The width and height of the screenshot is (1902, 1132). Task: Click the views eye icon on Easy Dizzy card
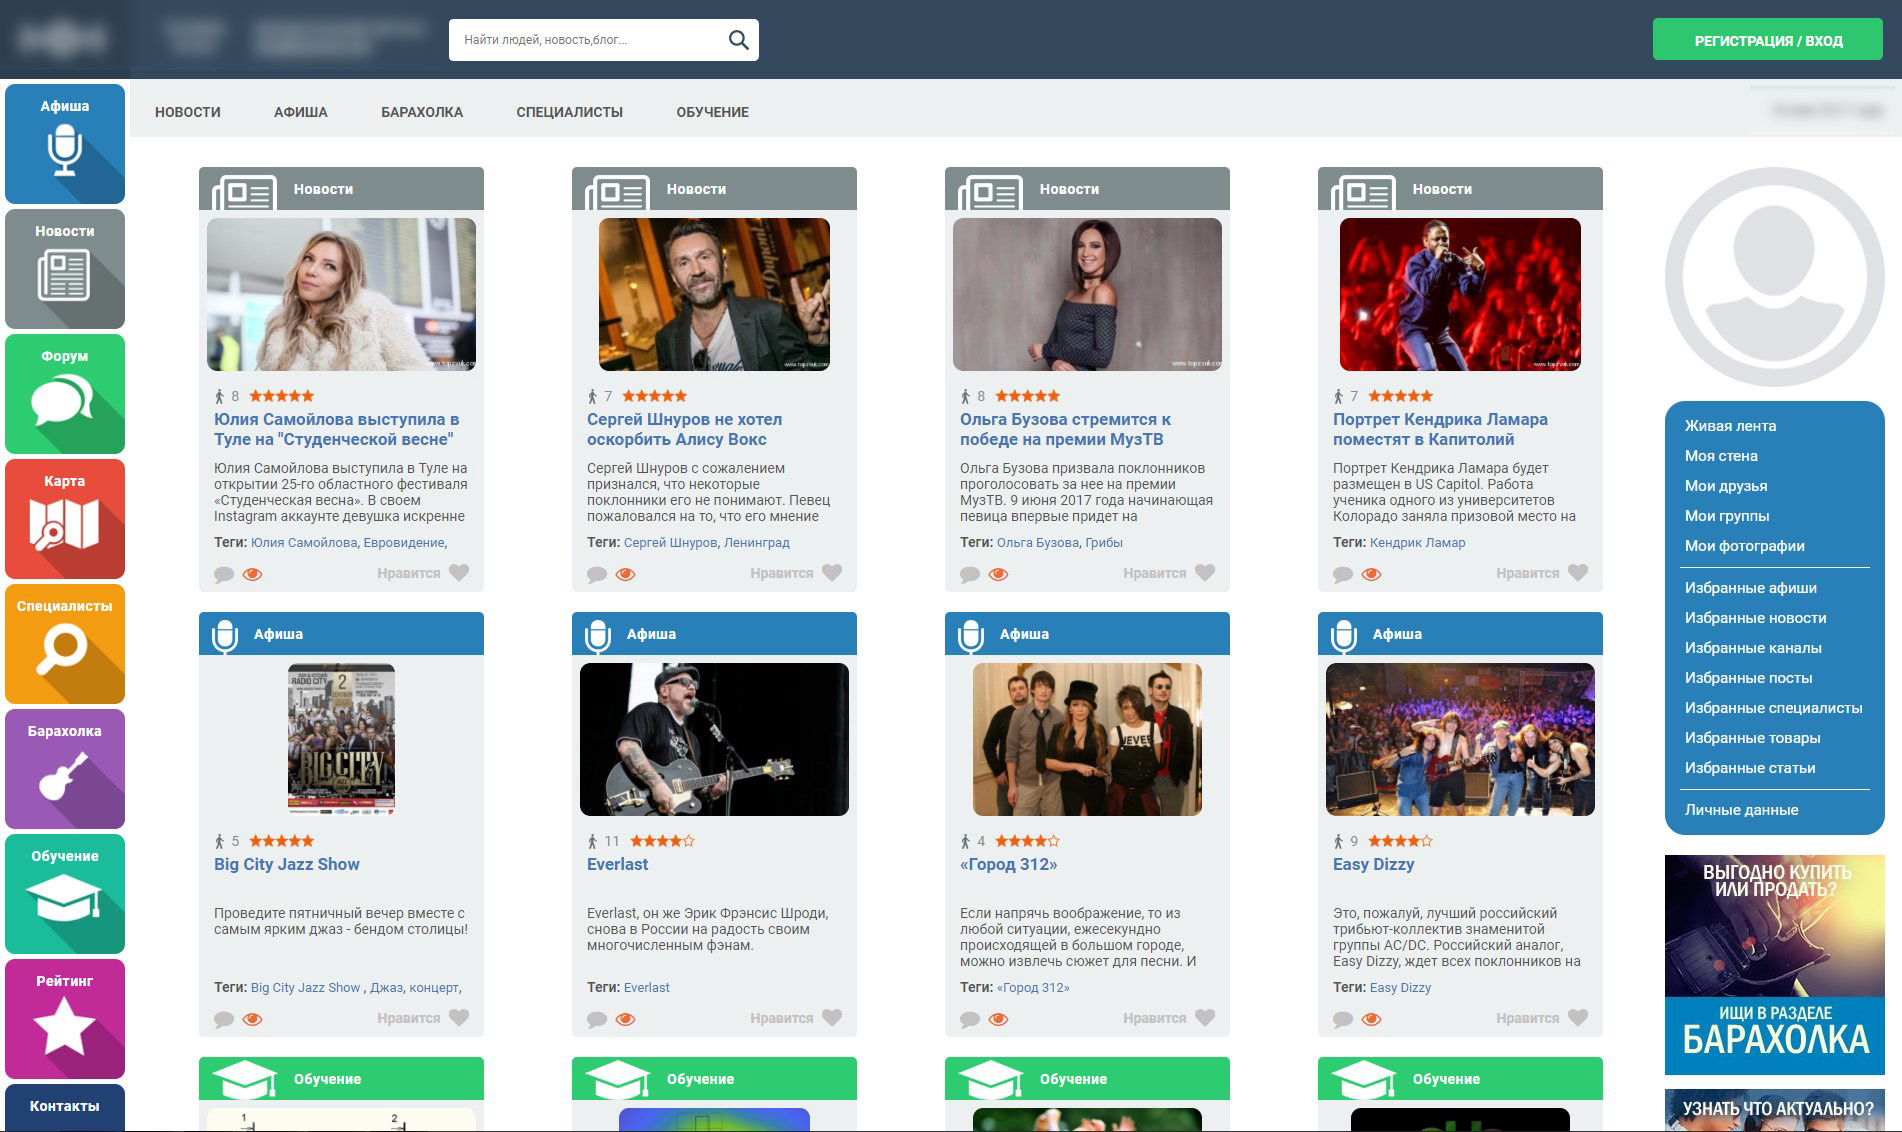[x=1372, y=1019]
